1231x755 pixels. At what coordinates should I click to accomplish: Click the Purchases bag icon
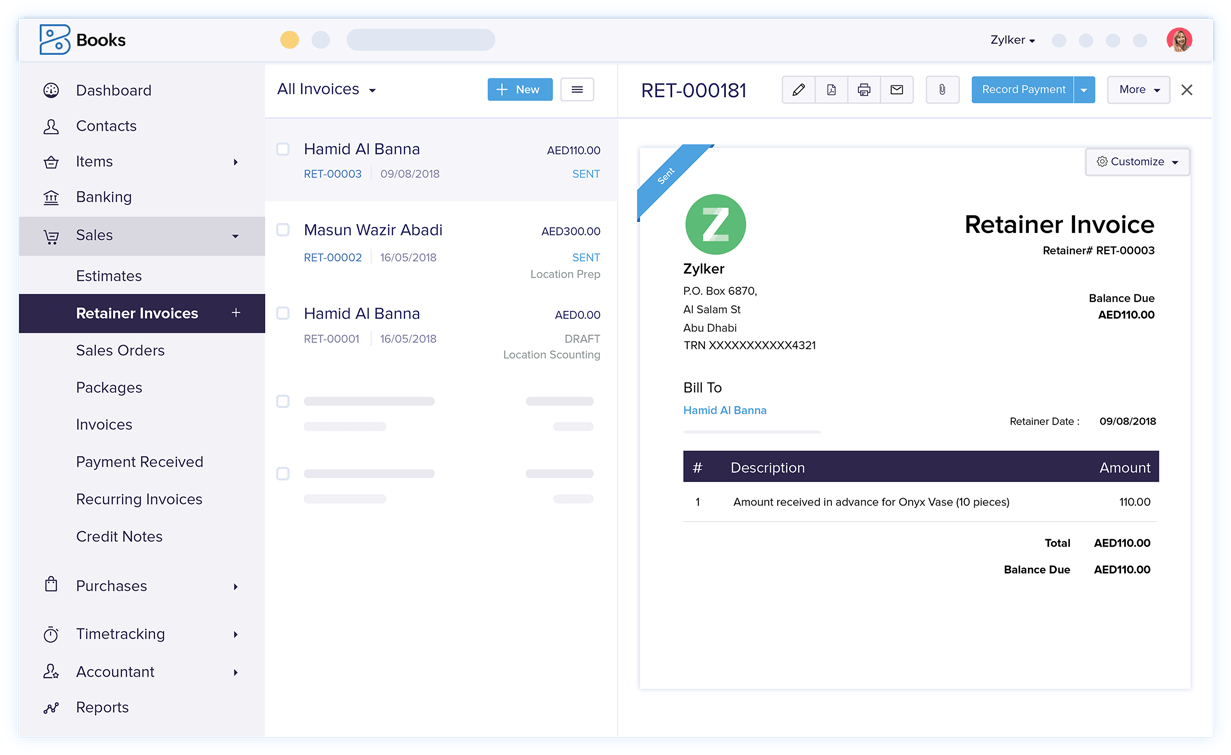[x=51, y=585]
